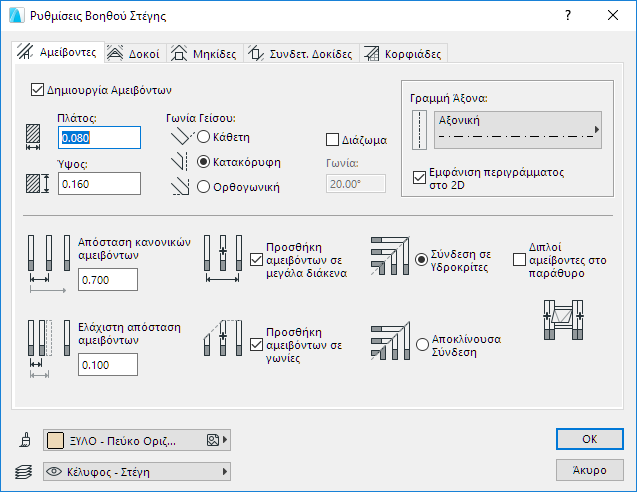Click the regular rafter spacing icon
Image resolution: width=637 pixels, height=492 pixels.
coord(48,264)
